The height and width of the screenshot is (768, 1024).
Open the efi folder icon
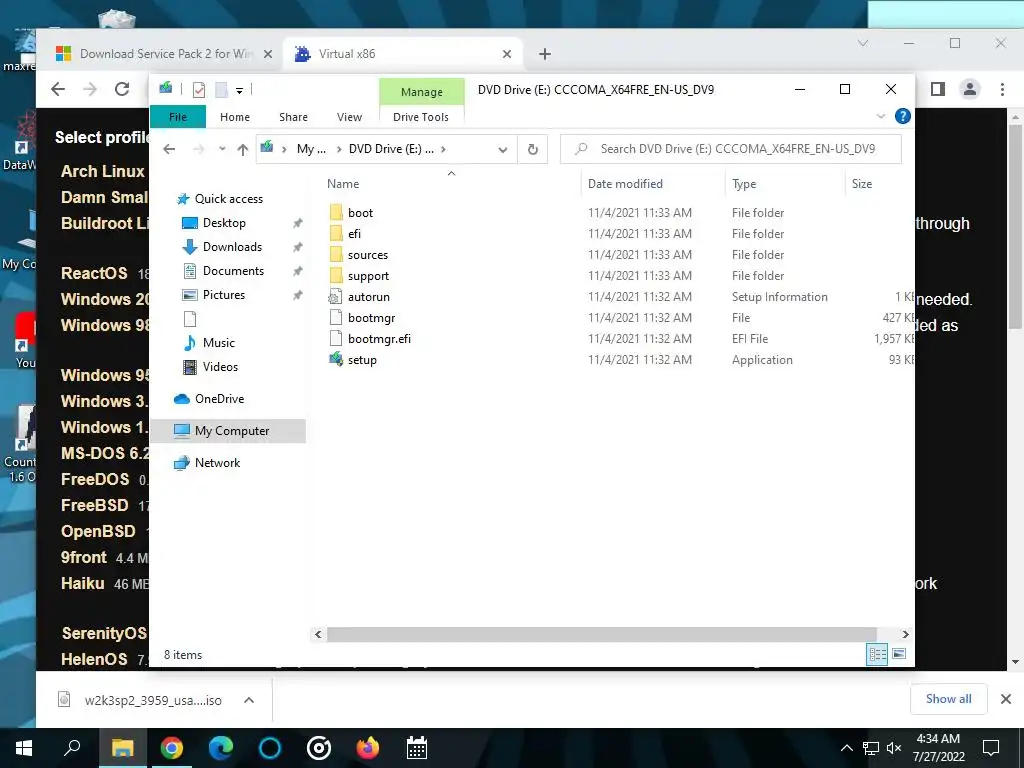point(336,233)
